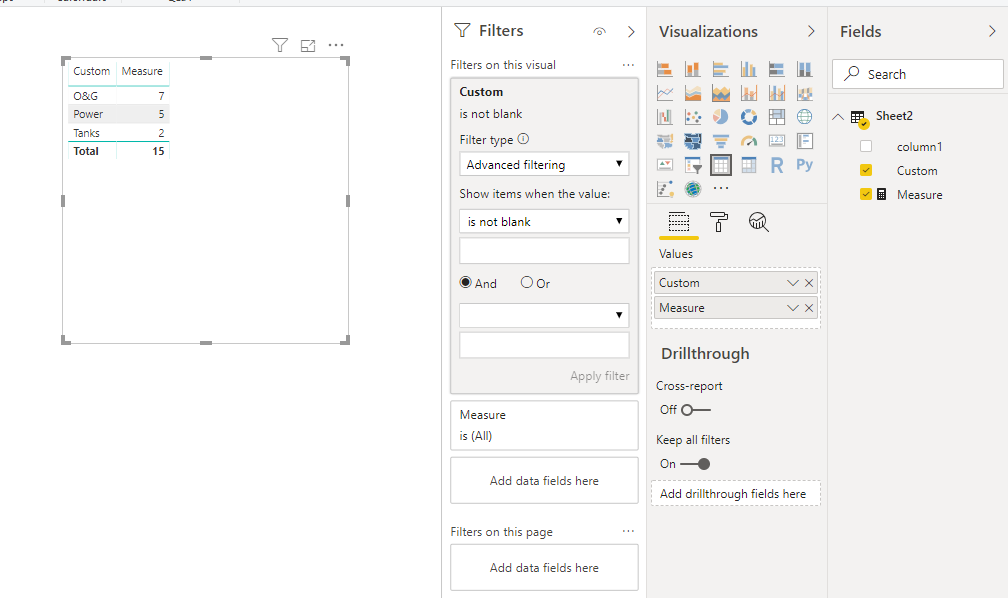Open 'Filters on this visual' ellipsis menu
Screen dimensions: 1008x598
pyautogui.click(x=628, y=65)
